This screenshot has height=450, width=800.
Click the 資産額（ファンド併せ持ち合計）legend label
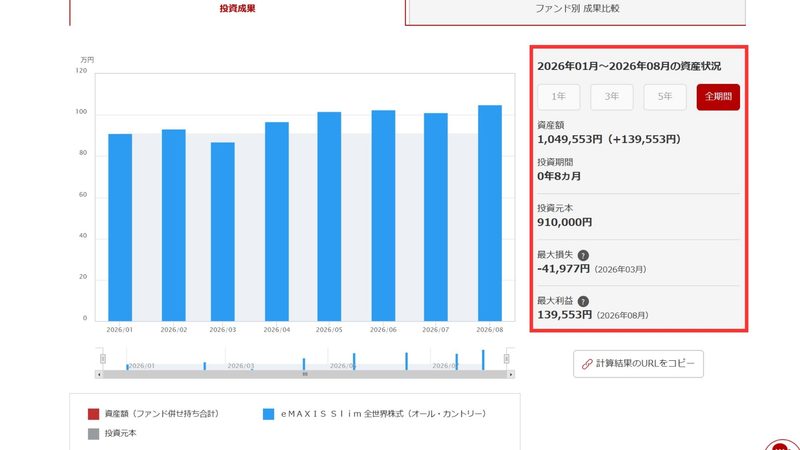pyautogui.click(x=162, y=414)
